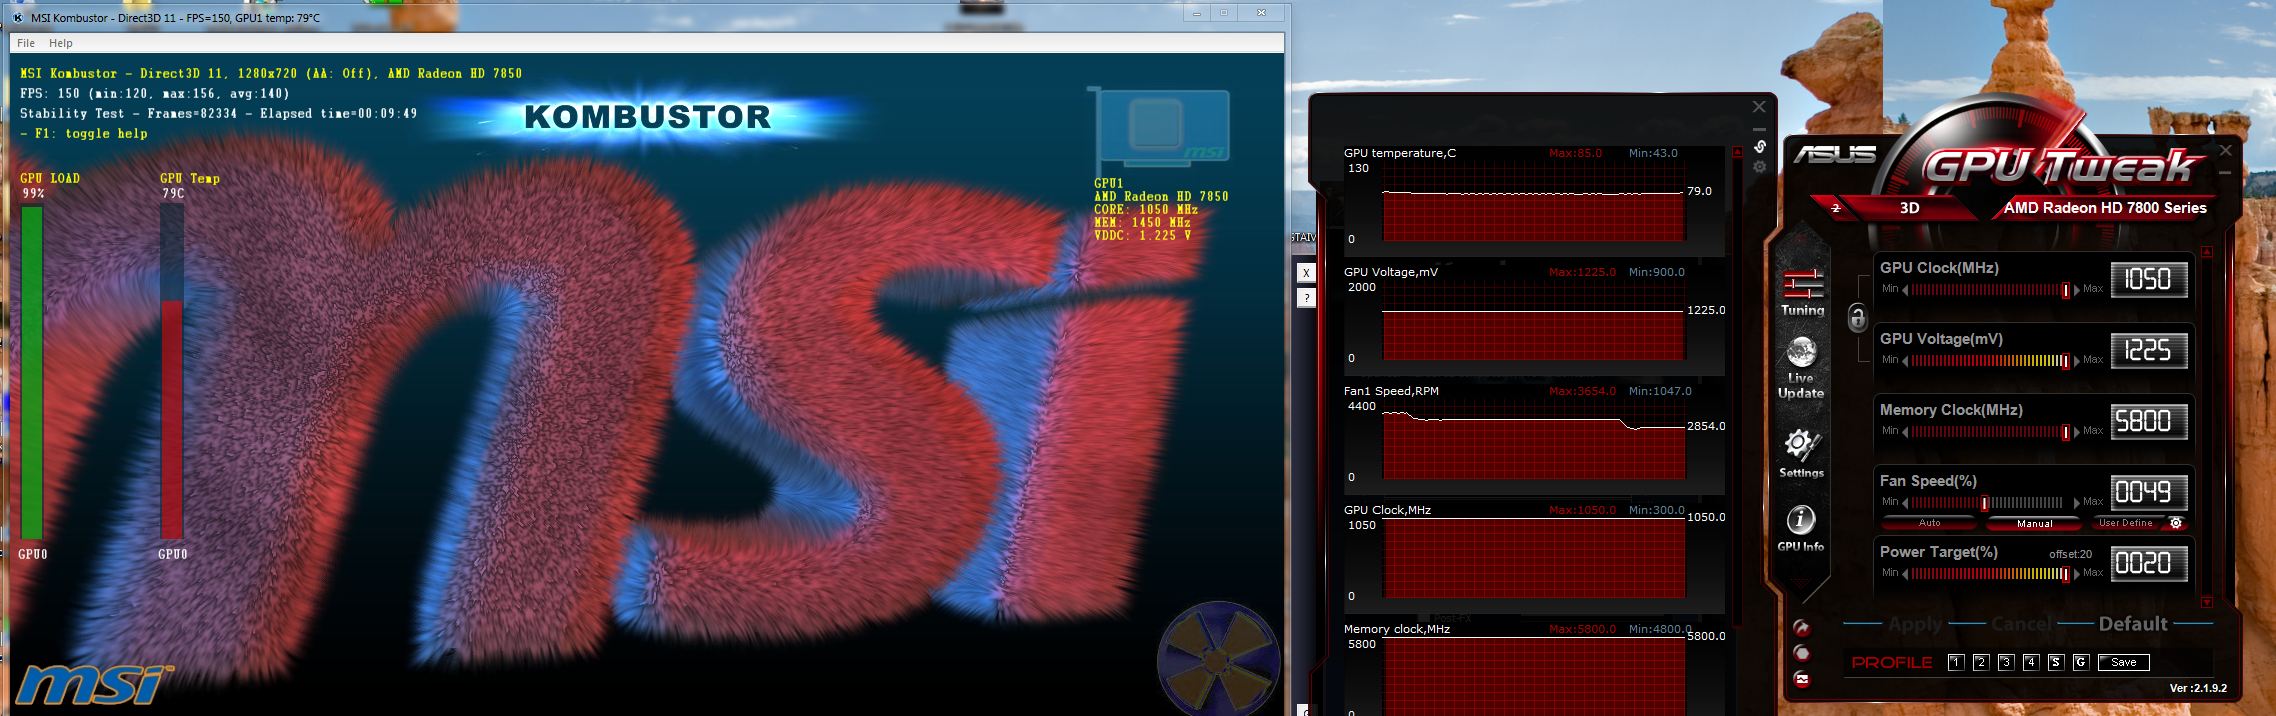Viewport: 2276px width, 716px height.
Task: Load profile 2 in GPU Tweak
Action: click(1981, 662)
